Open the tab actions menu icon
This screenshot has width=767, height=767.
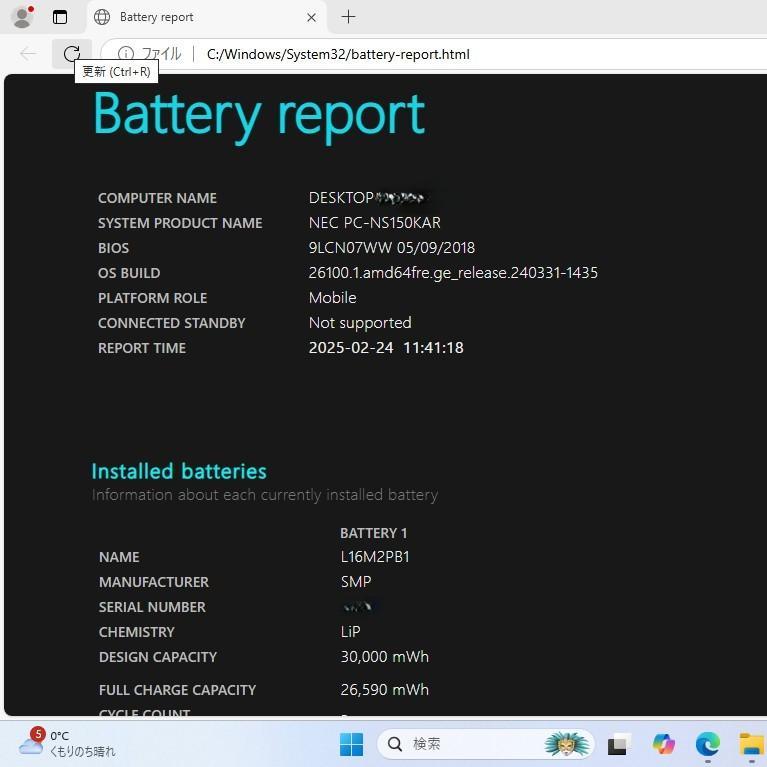tap(60, 17)
